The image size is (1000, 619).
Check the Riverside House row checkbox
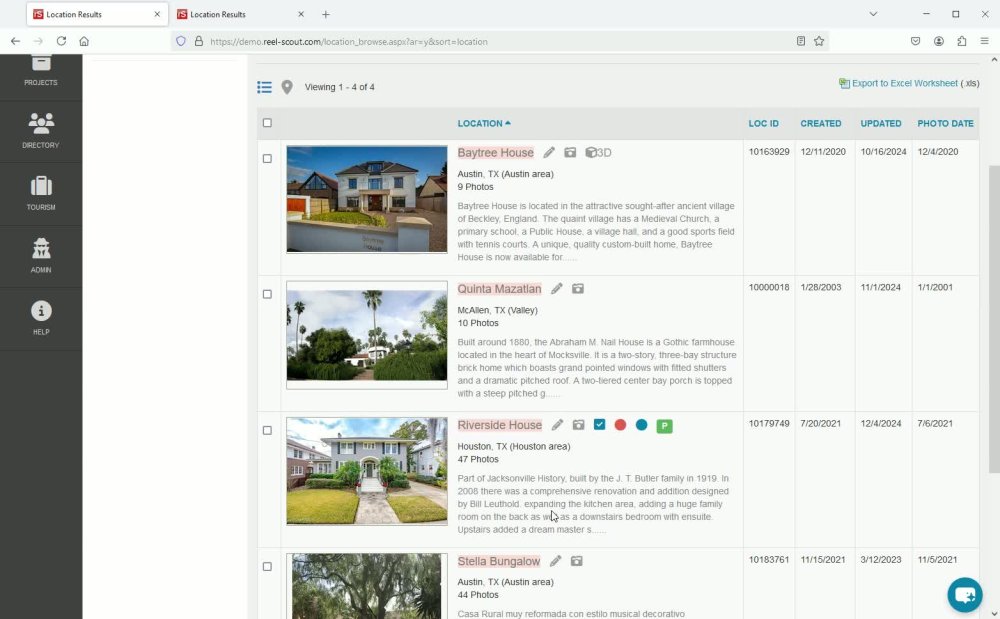(267, 431)
